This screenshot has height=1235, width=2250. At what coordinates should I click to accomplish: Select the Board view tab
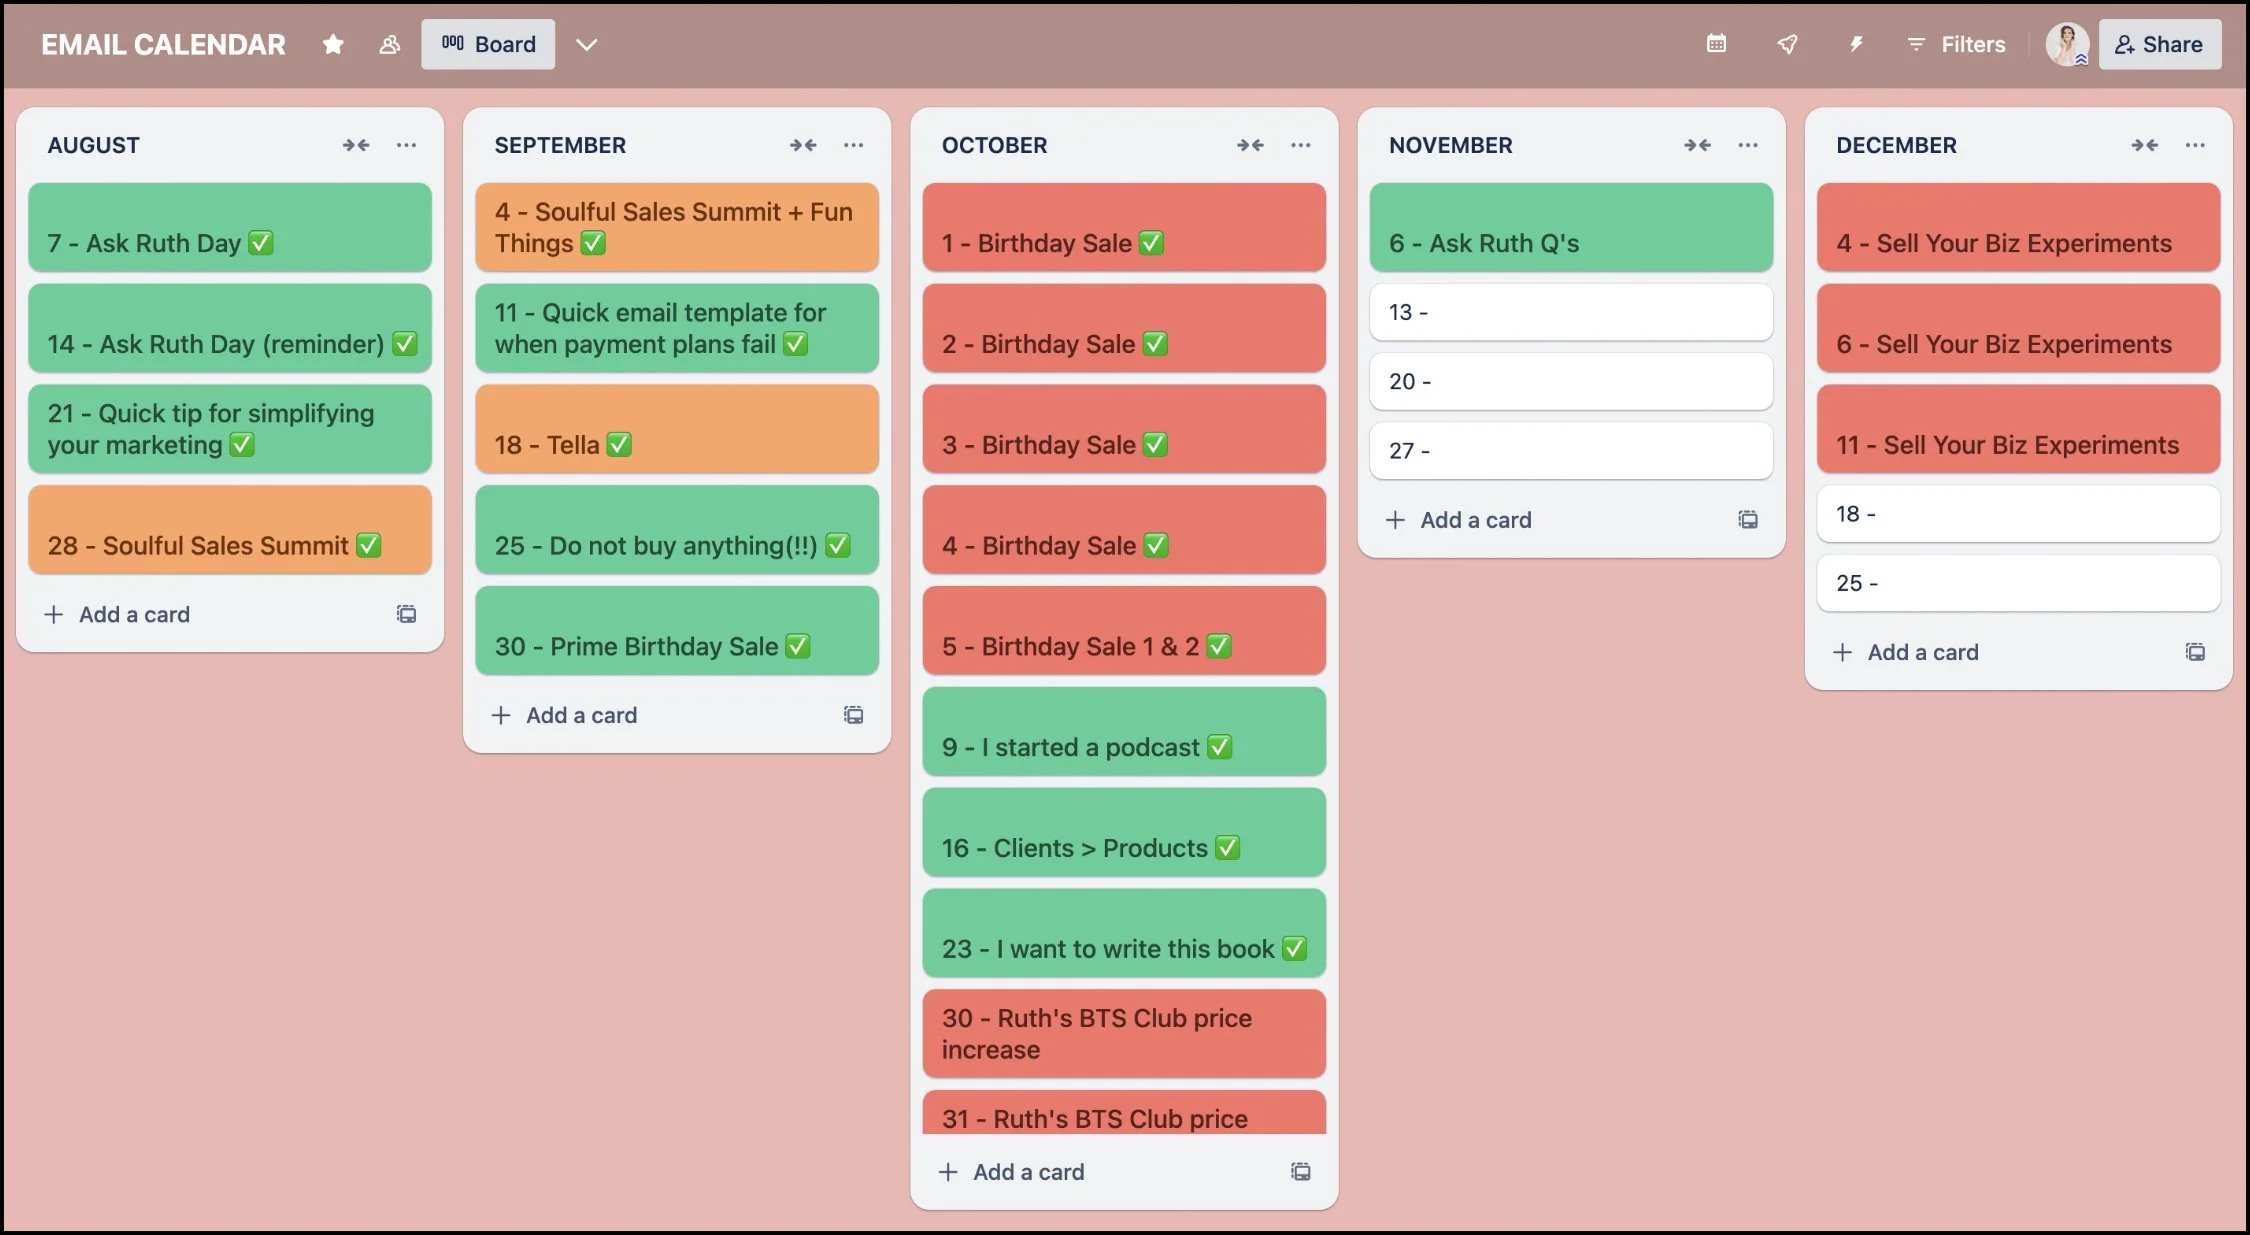488,45
